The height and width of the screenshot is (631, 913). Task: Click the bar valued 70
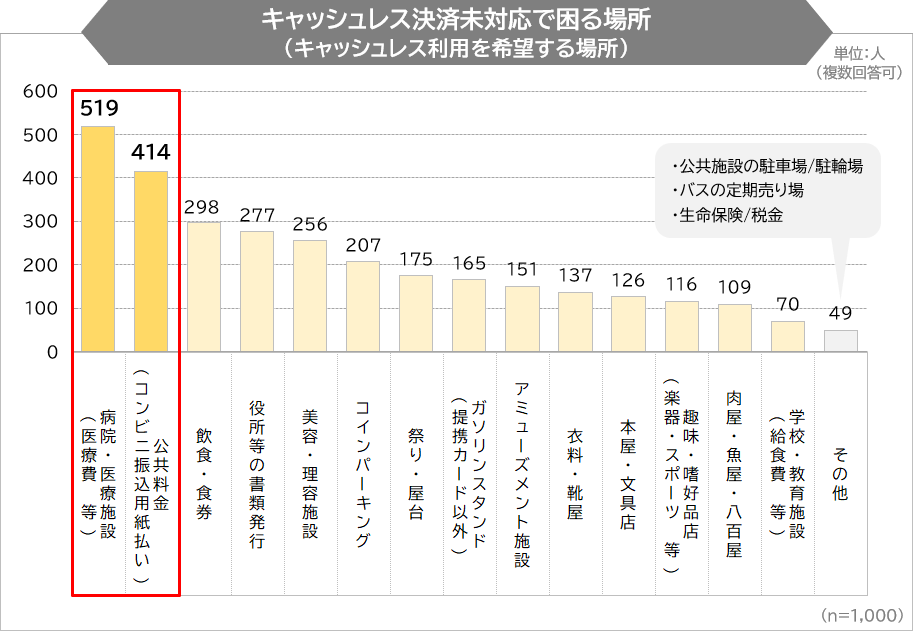point(788,336)
